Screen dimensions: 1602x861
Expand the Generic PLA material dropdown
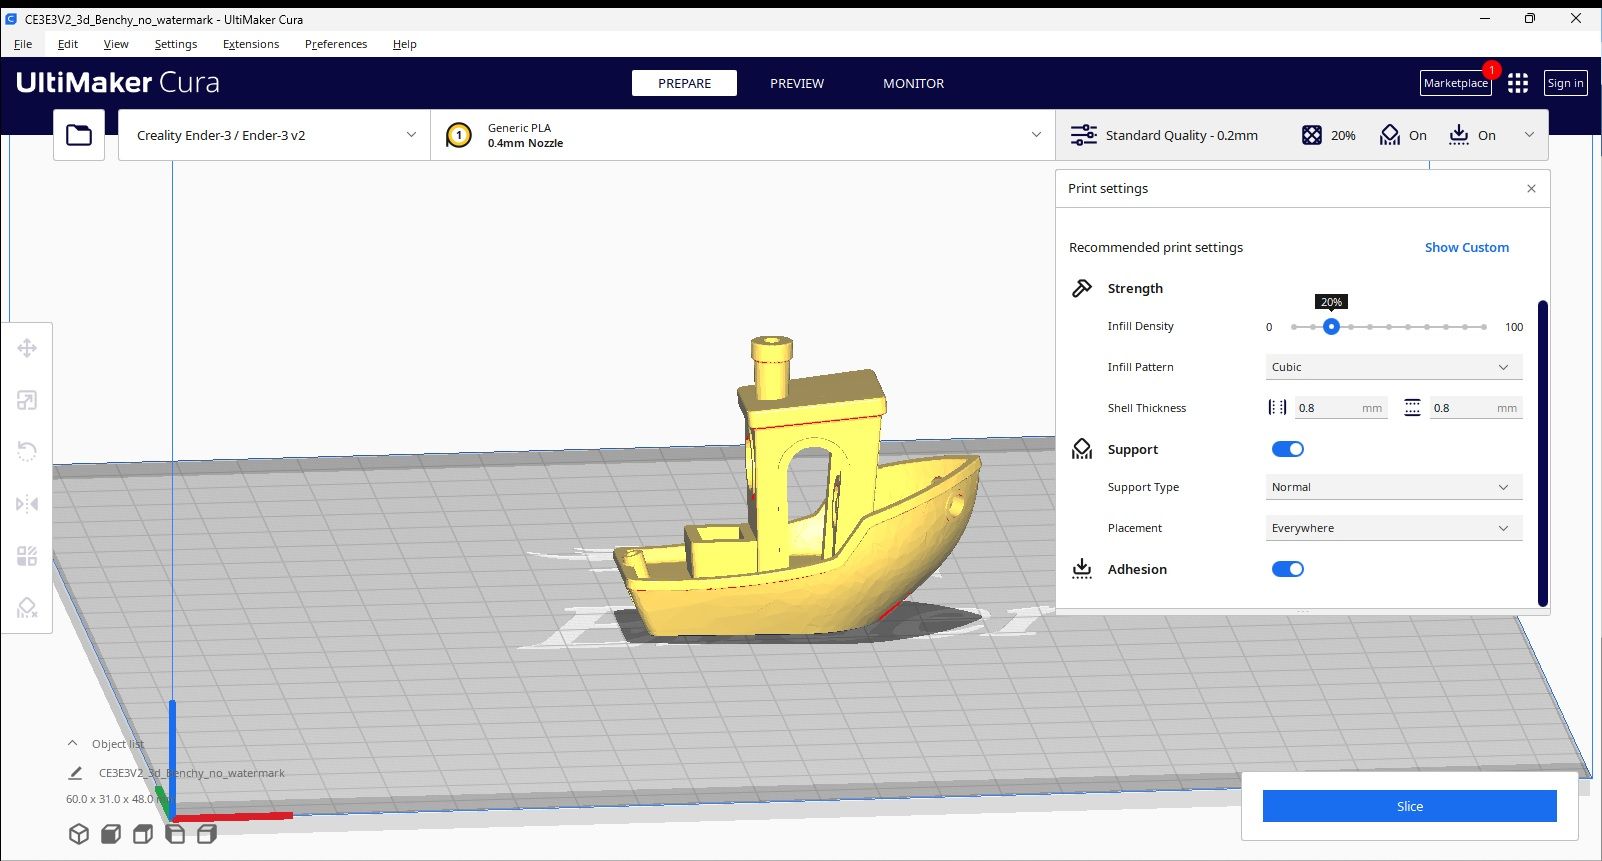(743, 135)
